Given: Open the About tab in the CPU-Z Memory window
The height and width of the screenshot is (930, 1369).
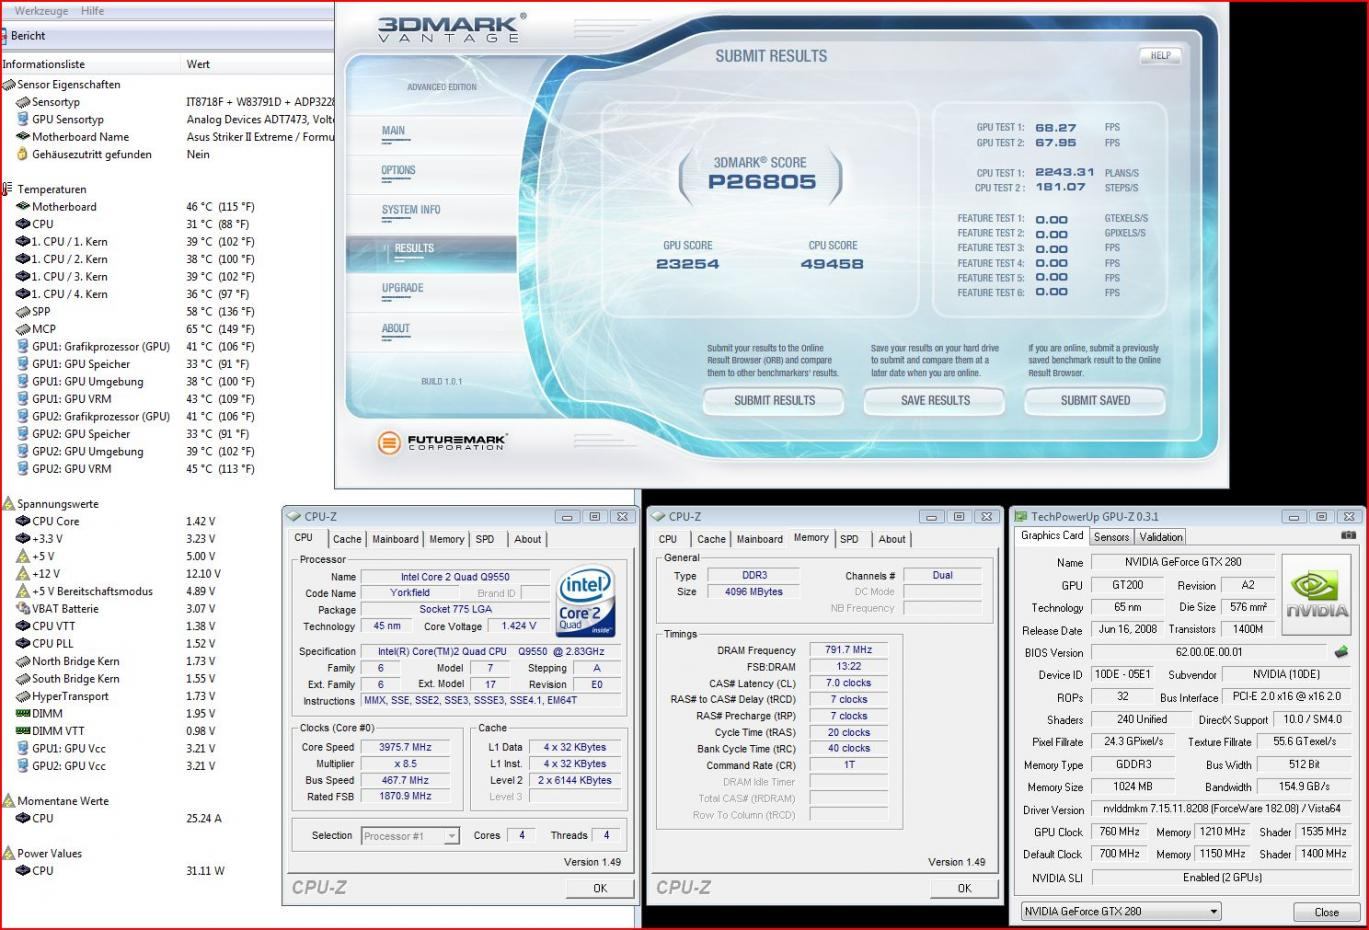Looking at the screenshot, I should tap(892, 539).
